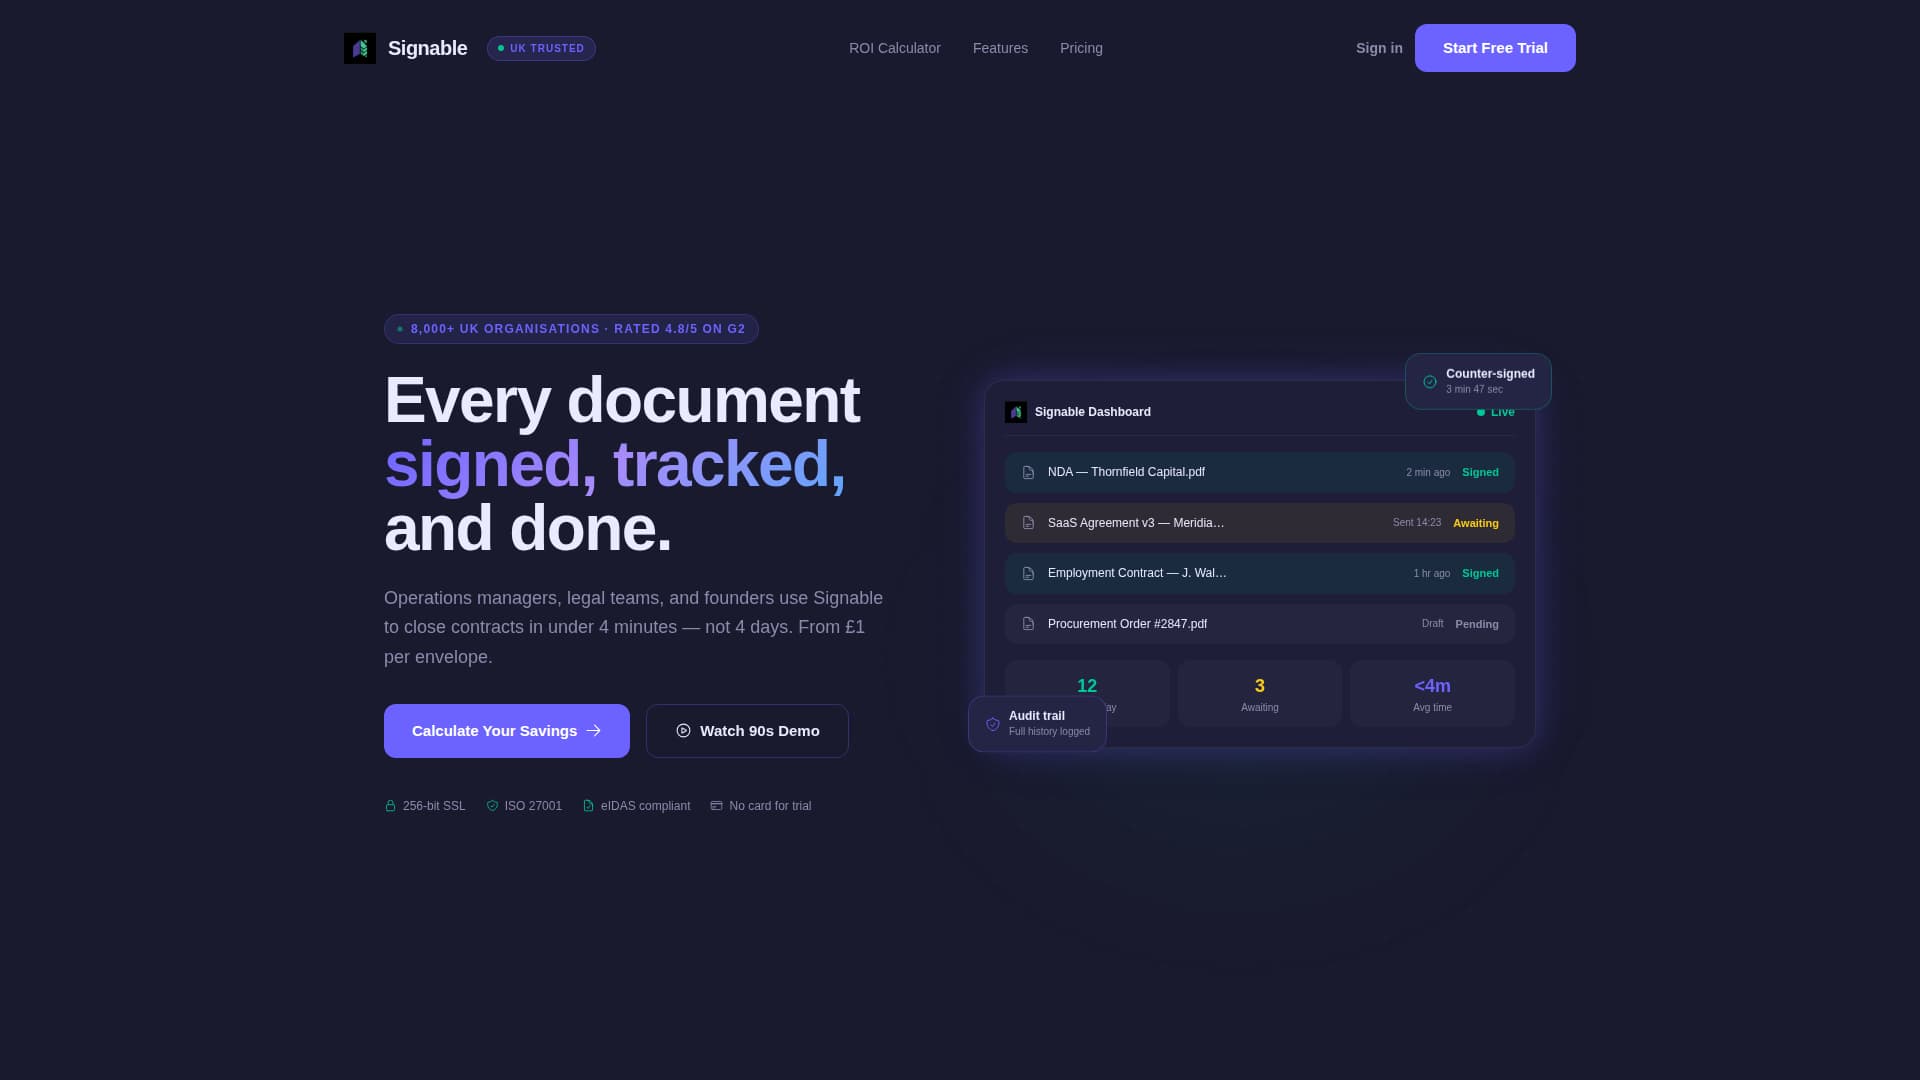The image size is (1920, 1080).
Task: Click the '256-bit SSL' text
Action: [434, 806]
